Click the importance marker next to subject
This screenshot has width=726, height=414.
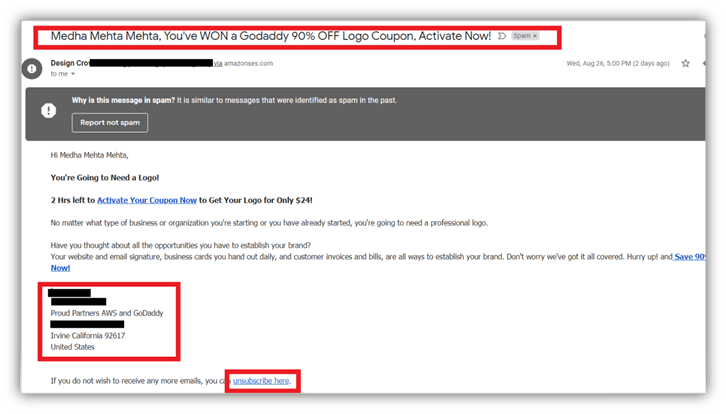pos(501,36)
